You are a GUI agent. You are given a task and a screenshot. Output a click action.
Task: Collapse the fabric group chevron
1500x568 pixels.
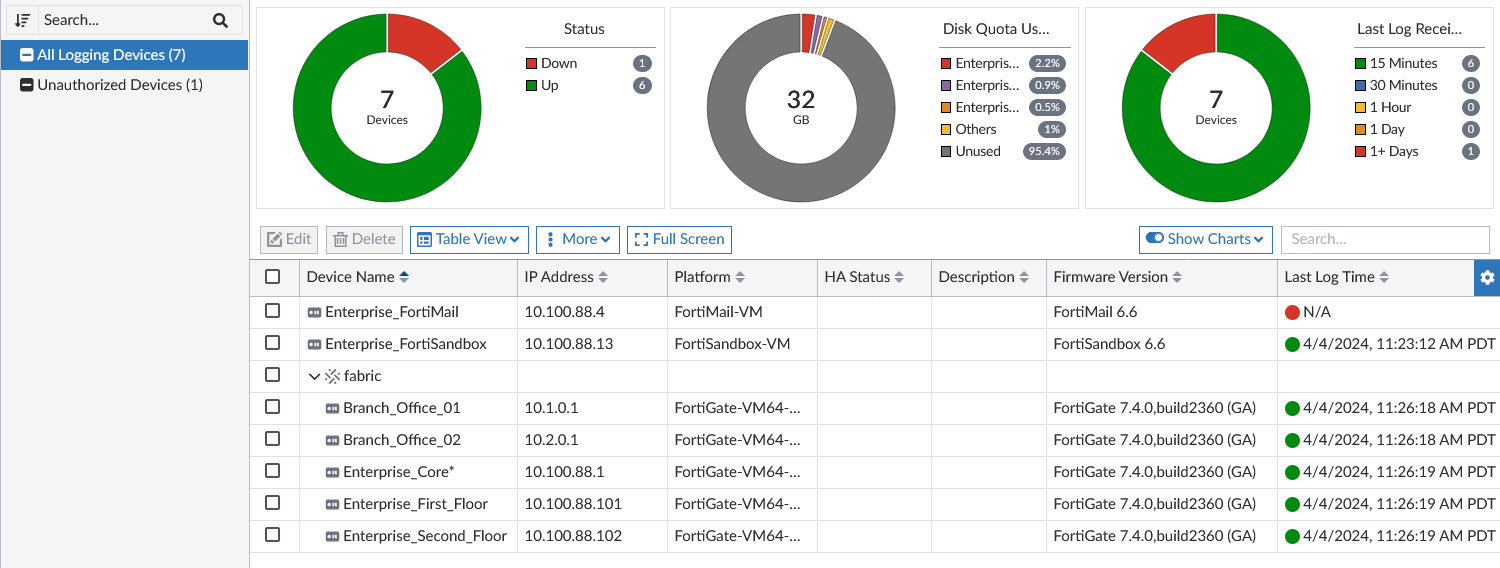314,377
